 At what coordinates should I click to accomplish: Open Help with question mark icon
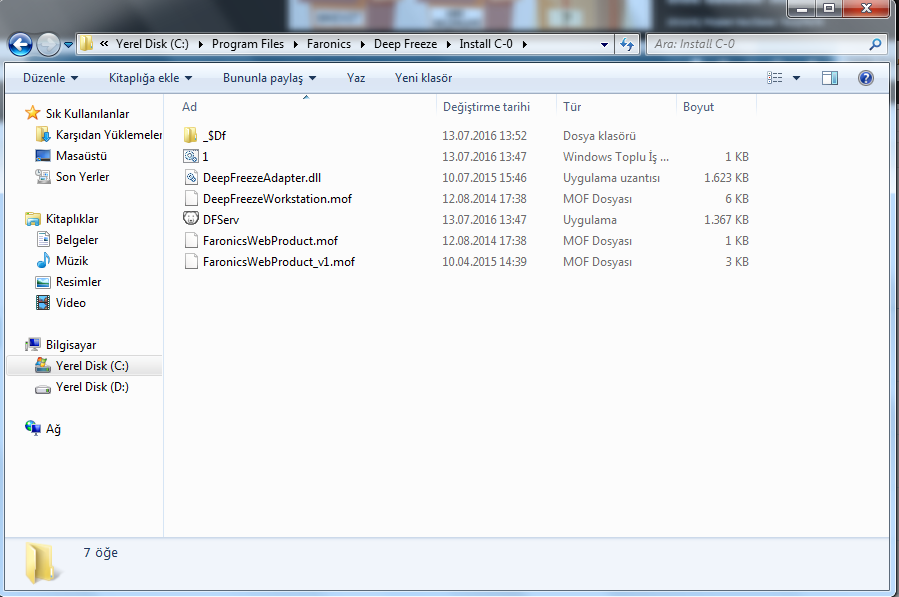click(x=866, y=78)
